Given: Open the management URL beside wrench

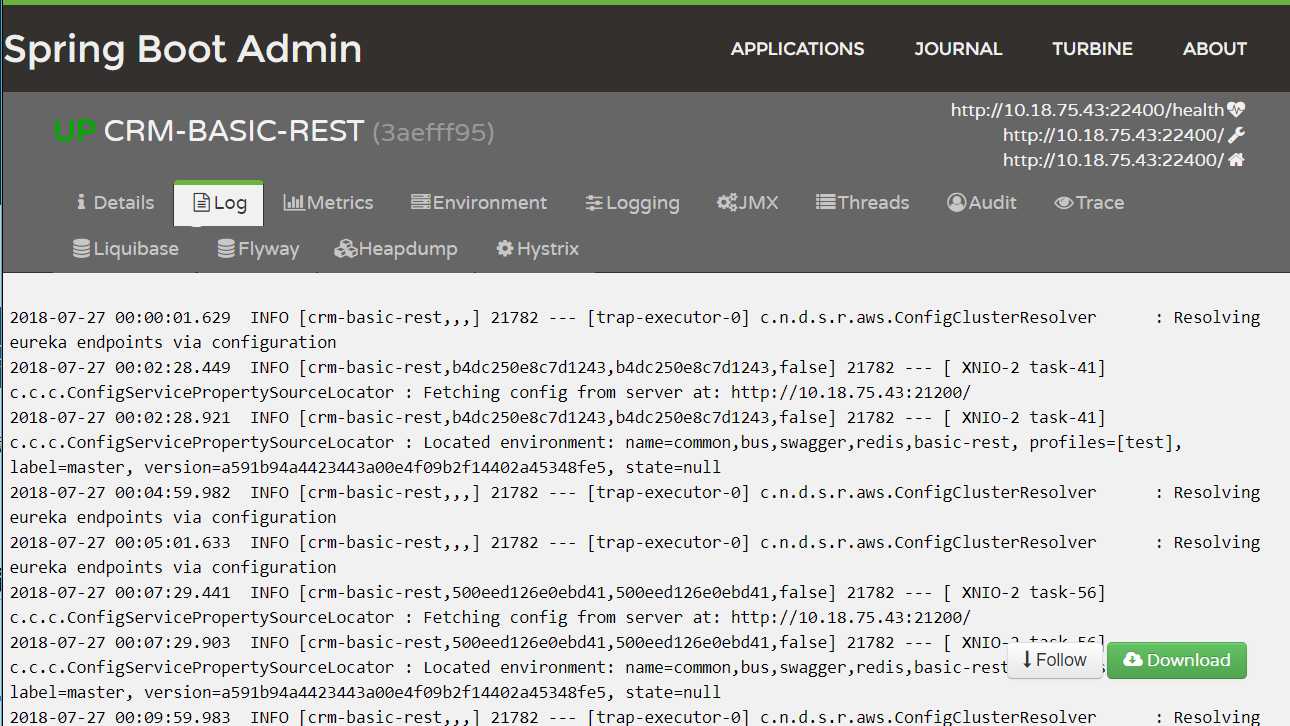Looking at the screenshot, I should [x=1113, y=135].
